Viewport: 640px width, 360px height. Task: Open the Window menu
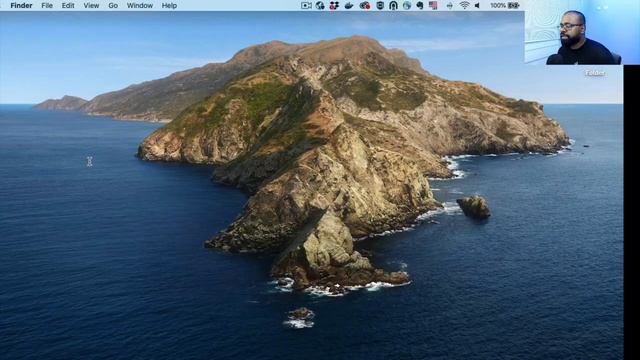tap(140, 6)
